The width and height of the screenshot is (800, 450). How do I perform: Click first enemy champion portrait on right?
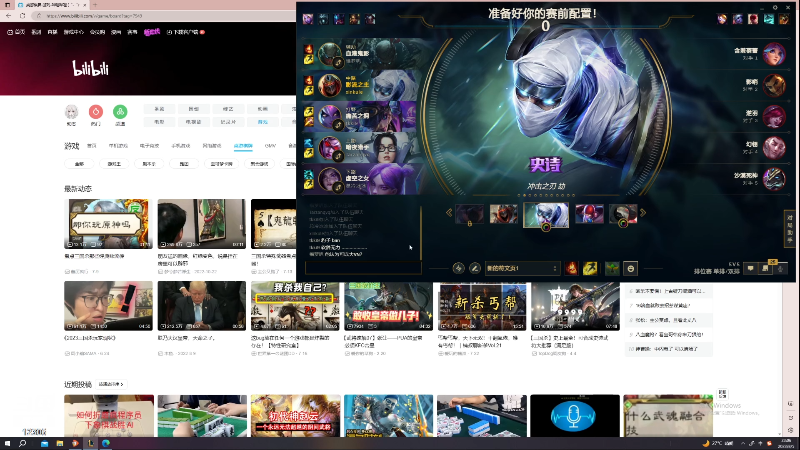(x=774, y=54)
